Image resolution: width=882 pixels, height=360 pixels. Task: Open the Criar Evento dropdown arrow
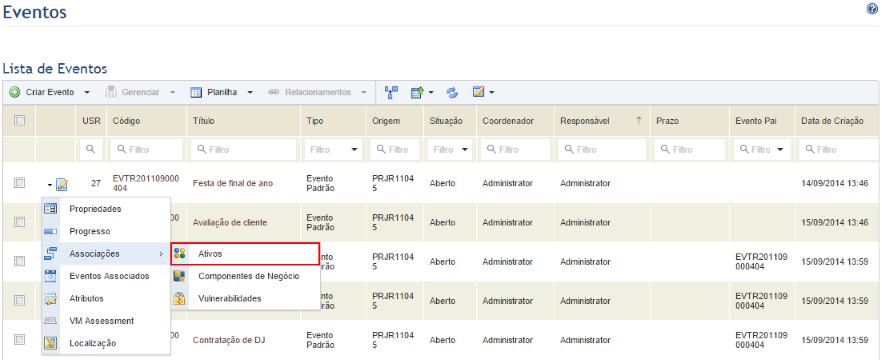click(87, 92)
